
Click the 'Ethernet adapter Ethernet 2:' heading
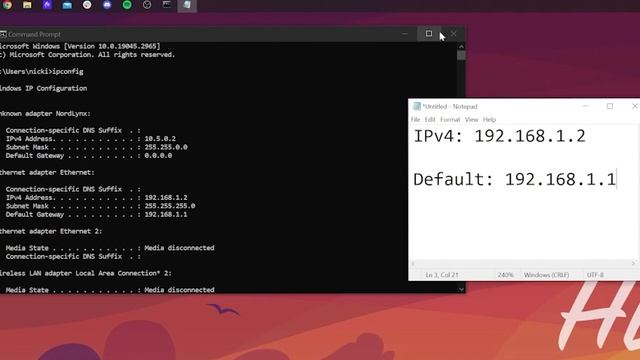pyautogui.click(x=51, y=231)
